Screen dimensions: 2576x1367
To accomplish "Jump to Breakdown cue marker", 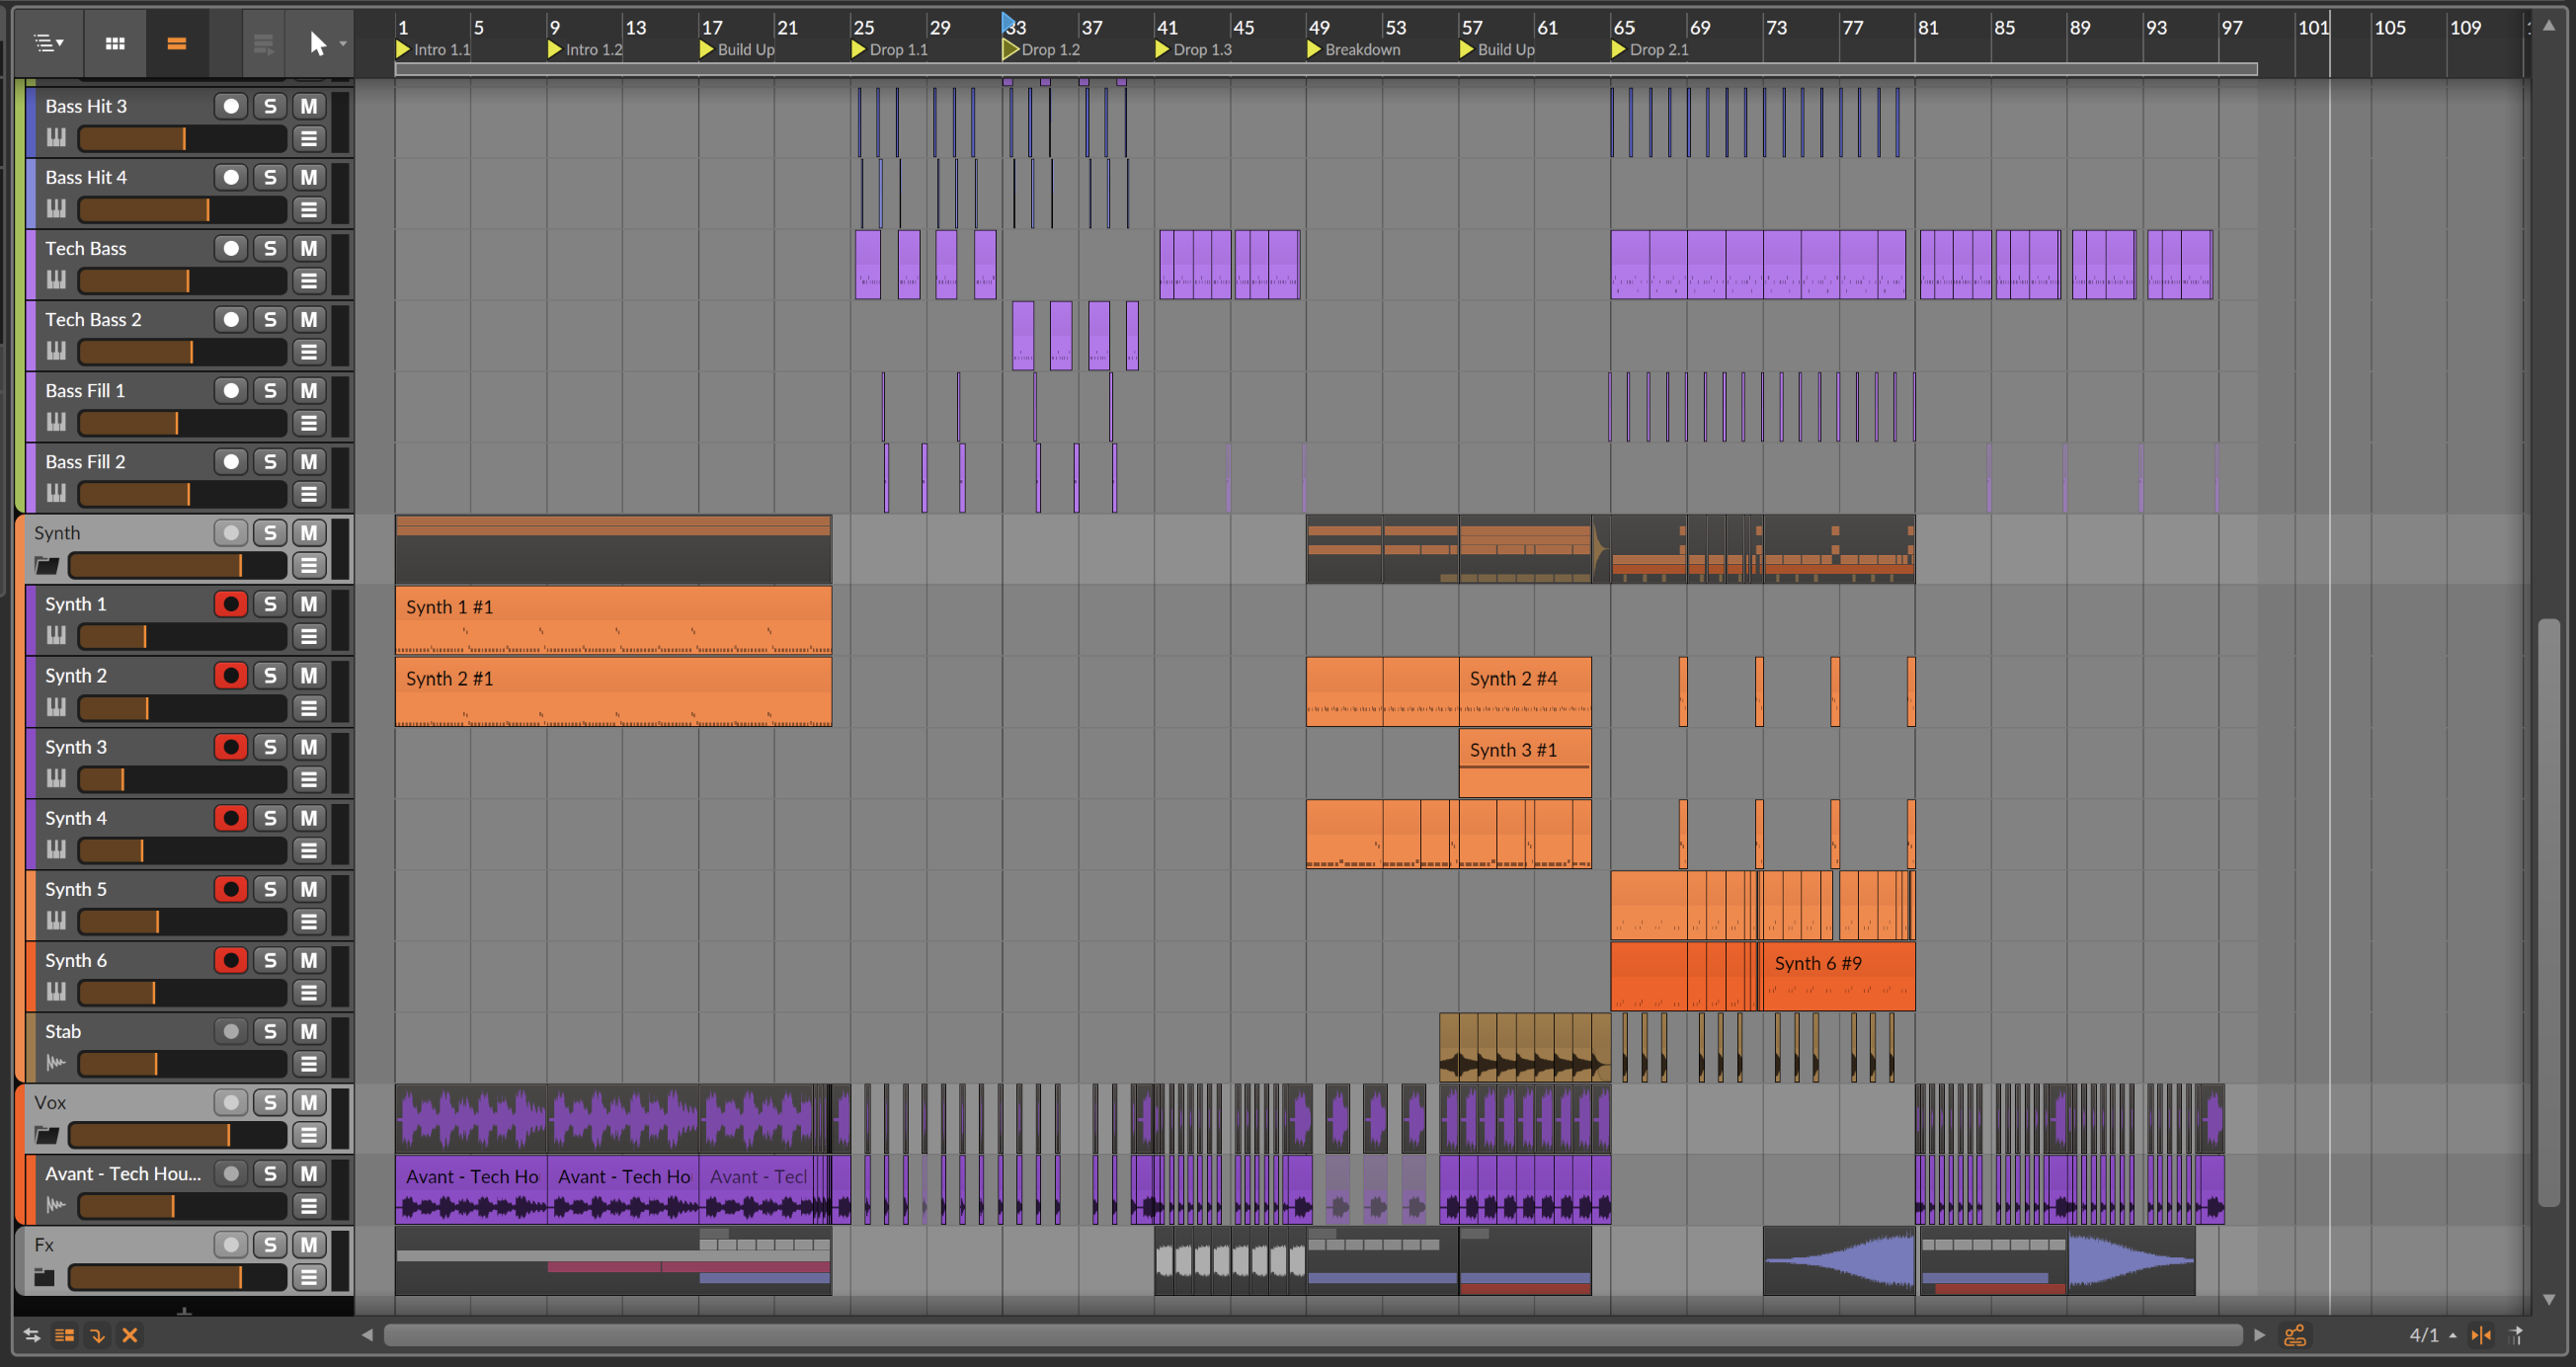I will 1315,49.
